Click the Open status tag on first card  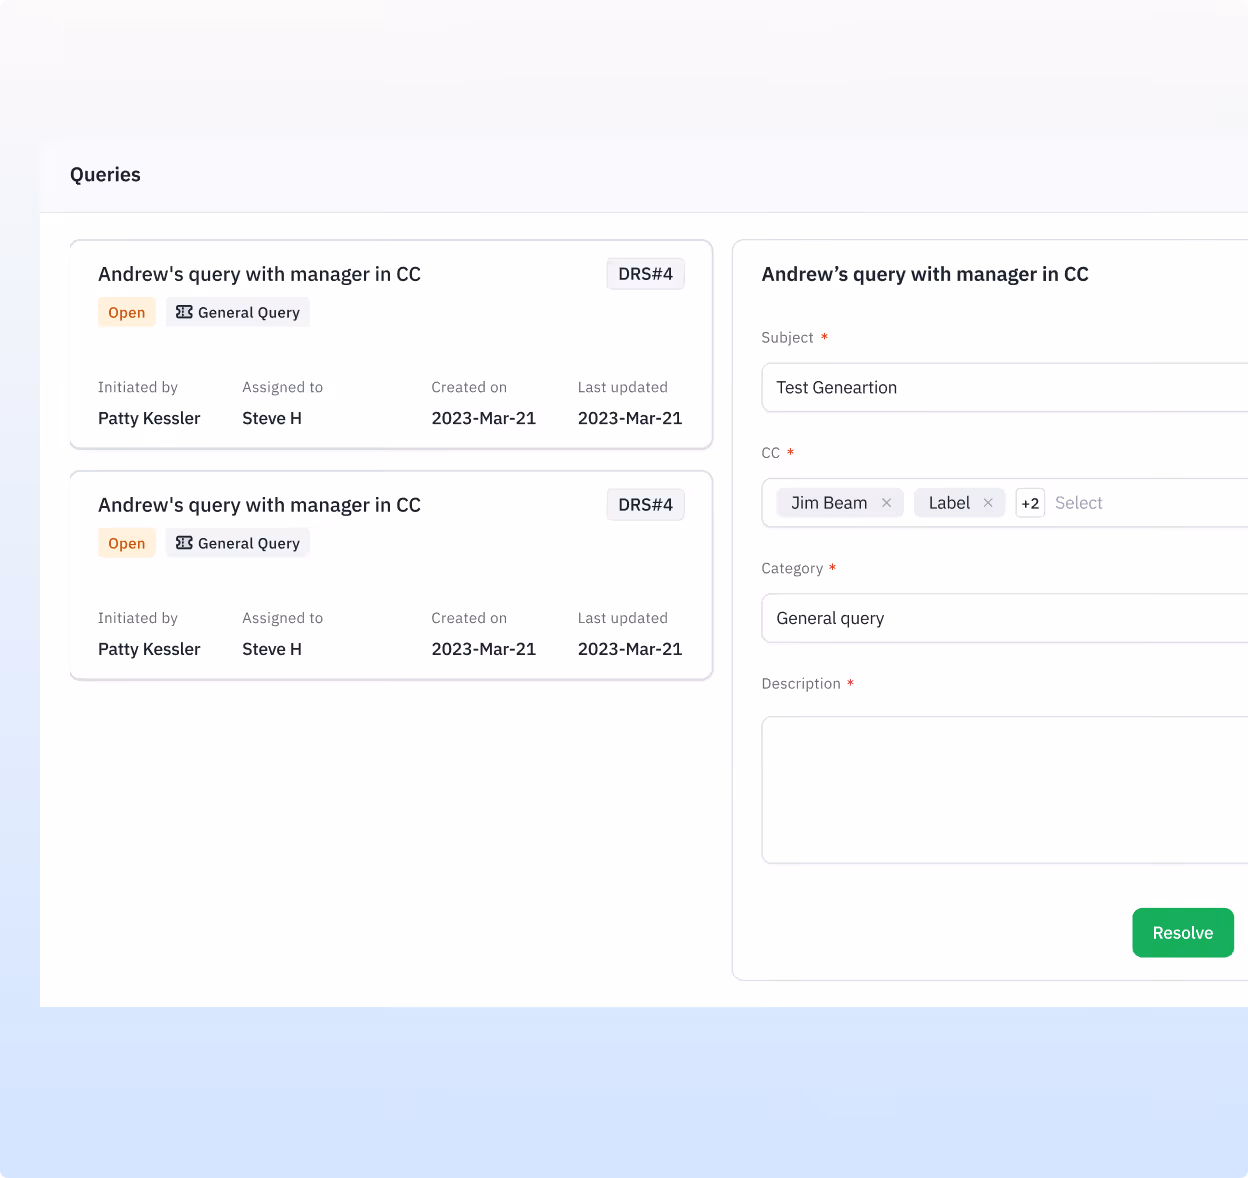[x=127, y=312]
